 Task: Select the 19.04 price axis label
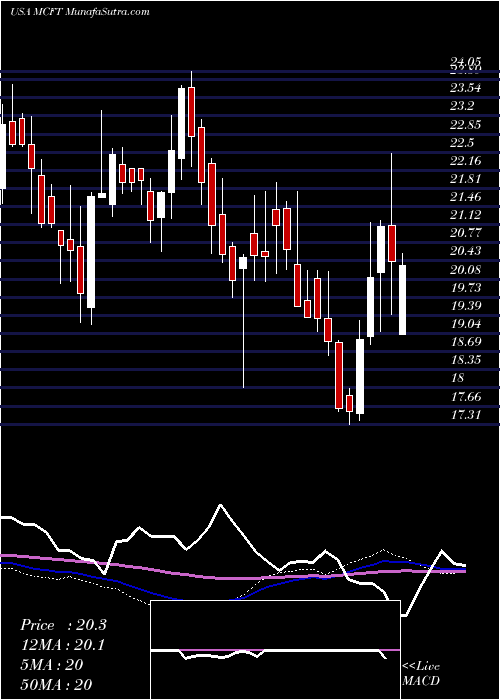[466, 324]
